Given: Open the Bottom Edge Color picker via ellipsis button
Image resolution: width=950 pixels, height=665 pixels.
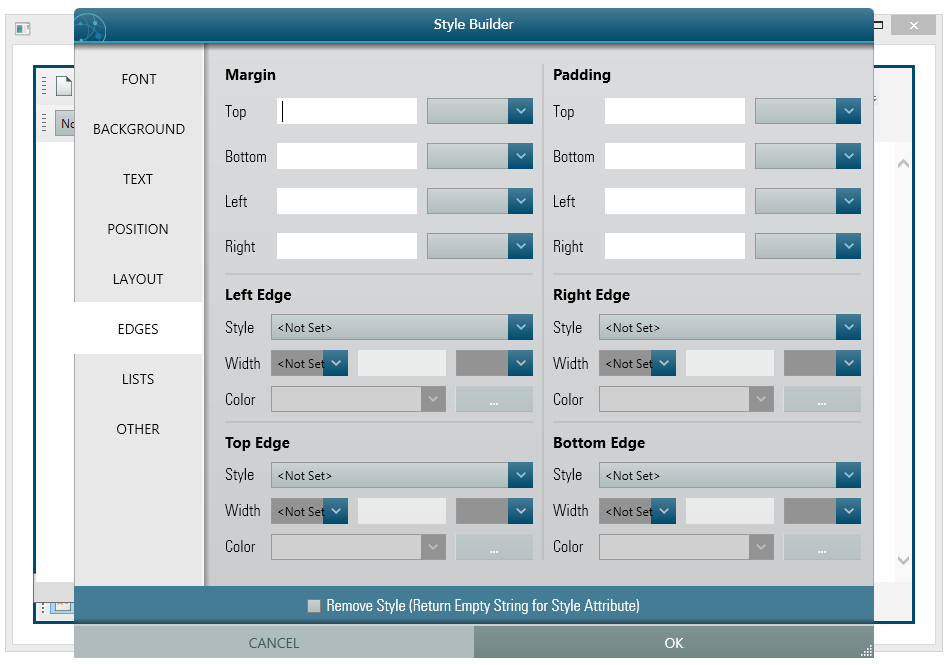Looking at the screenshot, I should [x=822, y=547].
